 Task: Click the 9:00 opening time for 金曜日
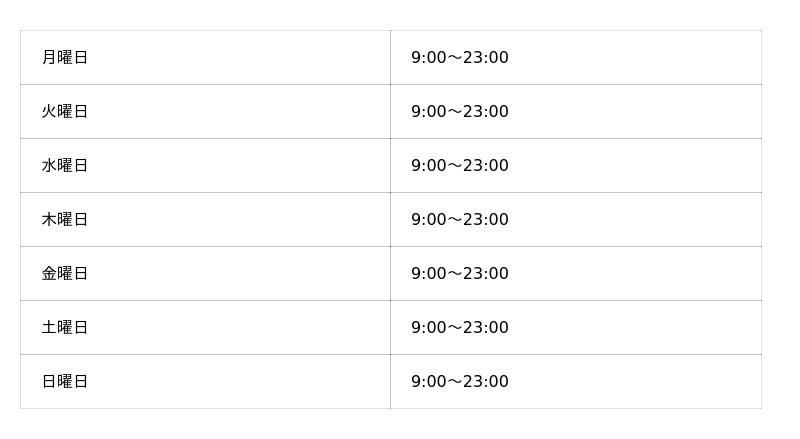click(428, 274)
